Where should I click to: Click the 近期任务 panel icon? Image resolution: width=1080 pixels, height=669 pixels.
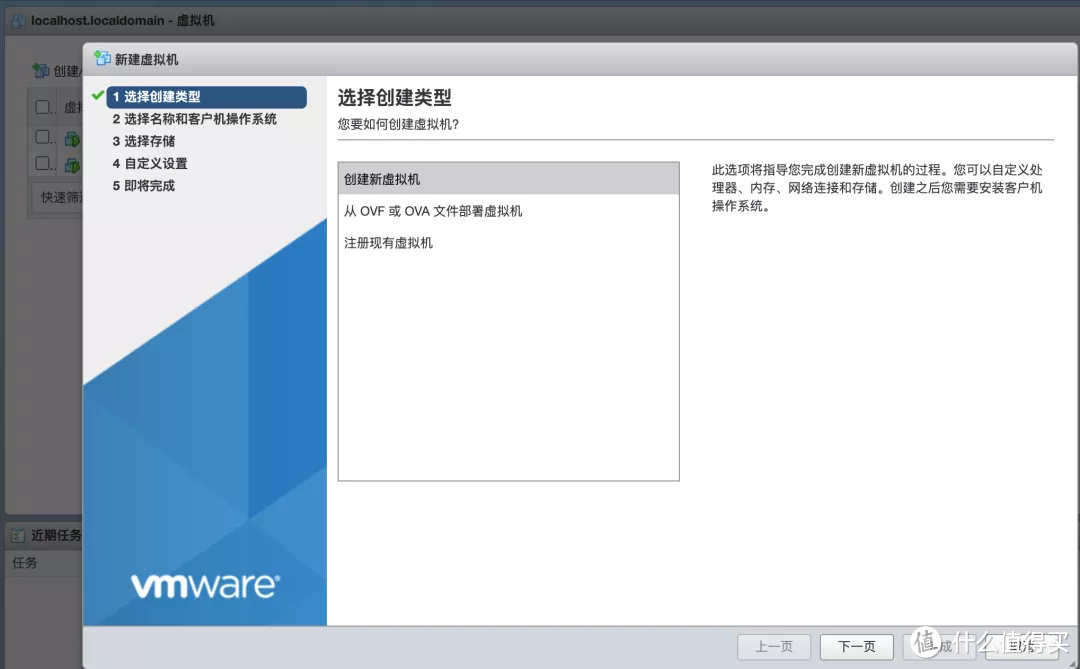coord(18,535)
